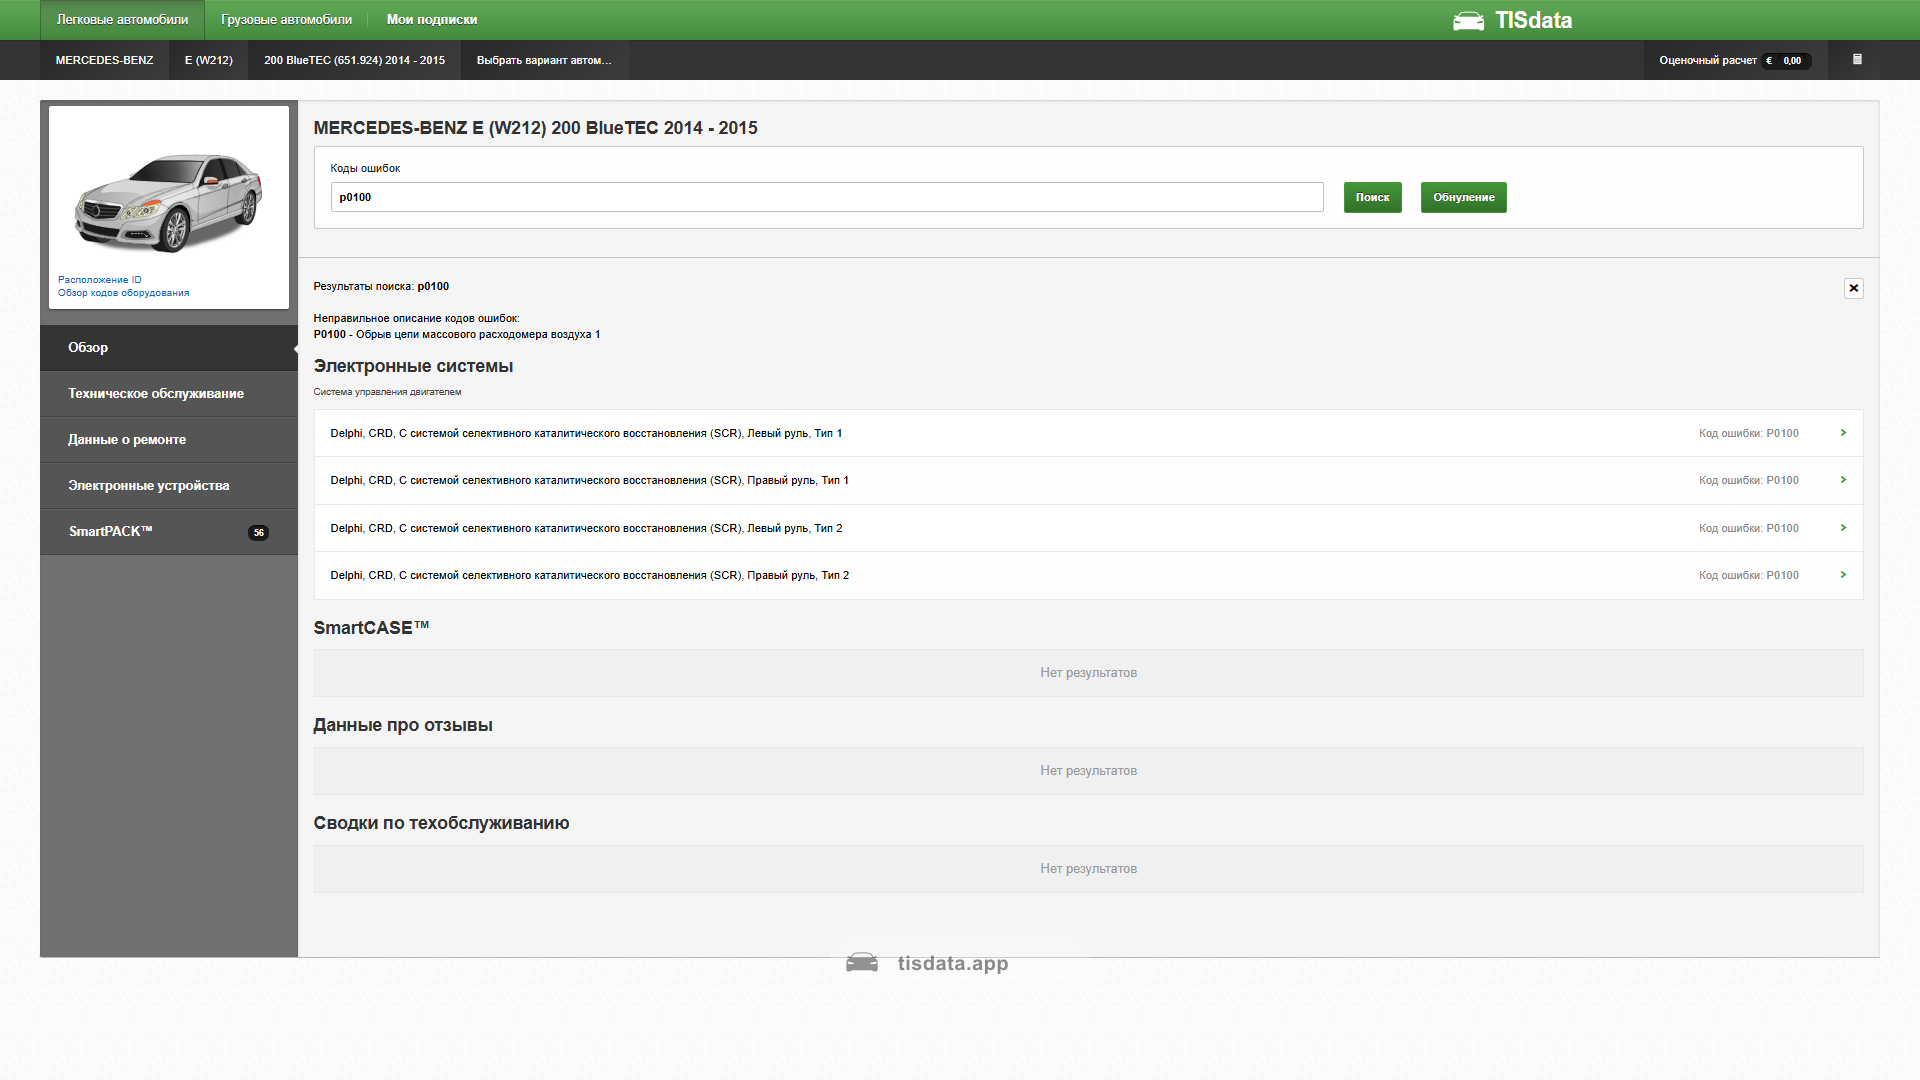Click the tisdata.app footer logo
Screen dimensions: 1920x1080
[x=927, y=963]
